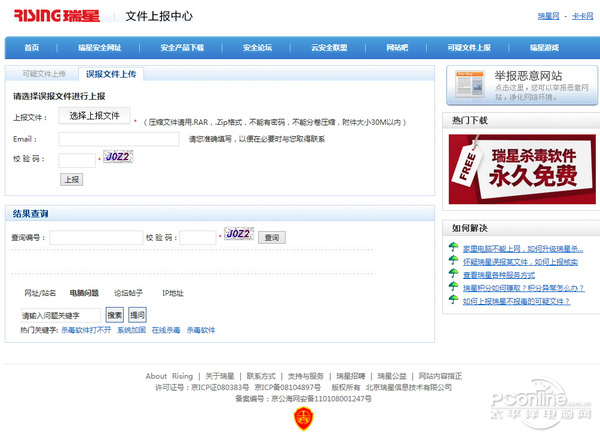Focus the 校验码 field in upload form
Image resolution: width=600 pixels, height=439 pixels.
[77, 160]
